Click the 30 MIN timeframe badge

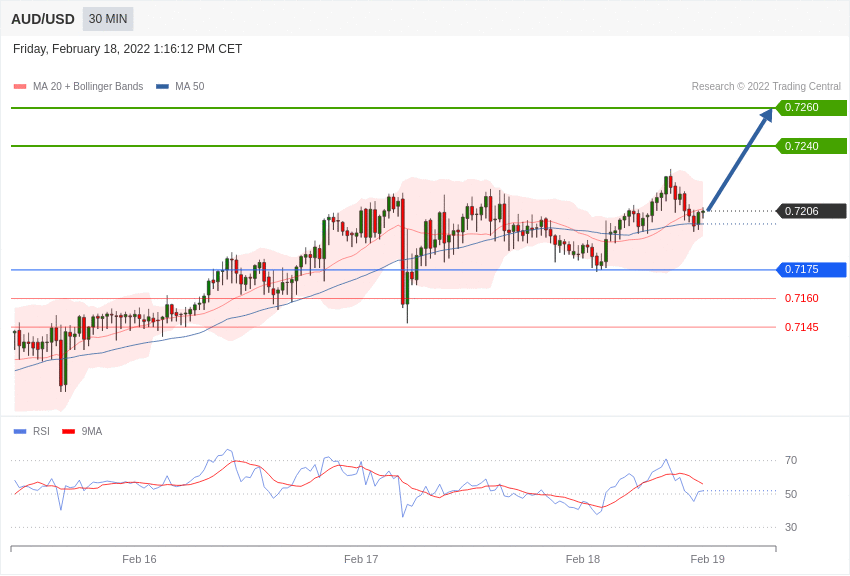pyautogui.click(x=108, y=19)
